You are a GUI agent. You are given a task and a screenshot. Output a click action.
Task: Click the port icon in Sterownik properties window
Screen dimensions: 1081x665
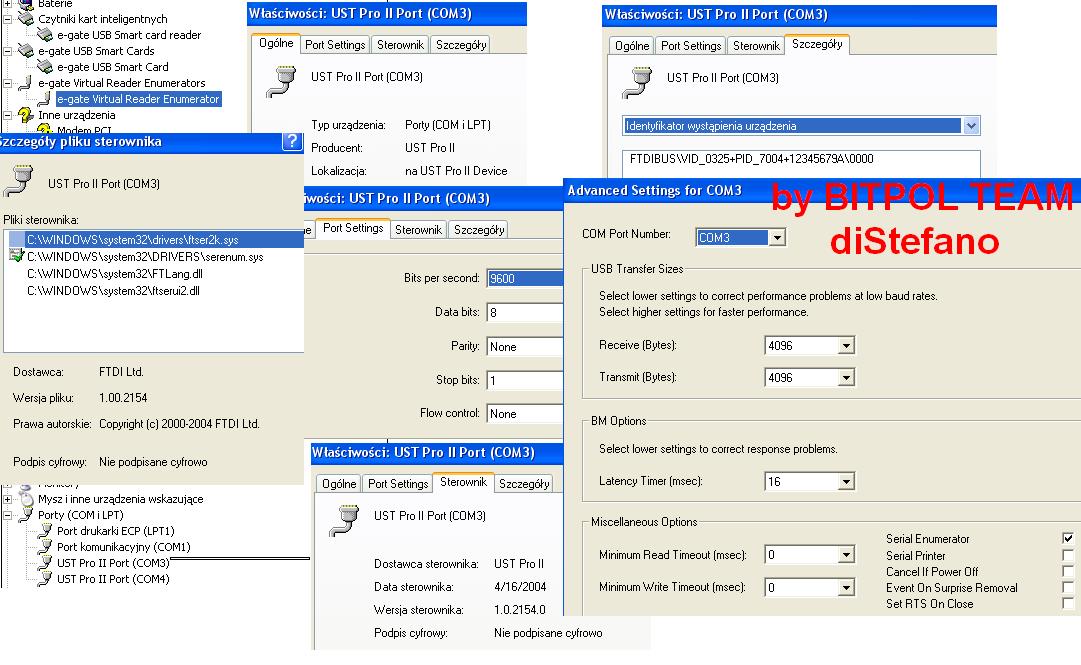pos(344,520)
